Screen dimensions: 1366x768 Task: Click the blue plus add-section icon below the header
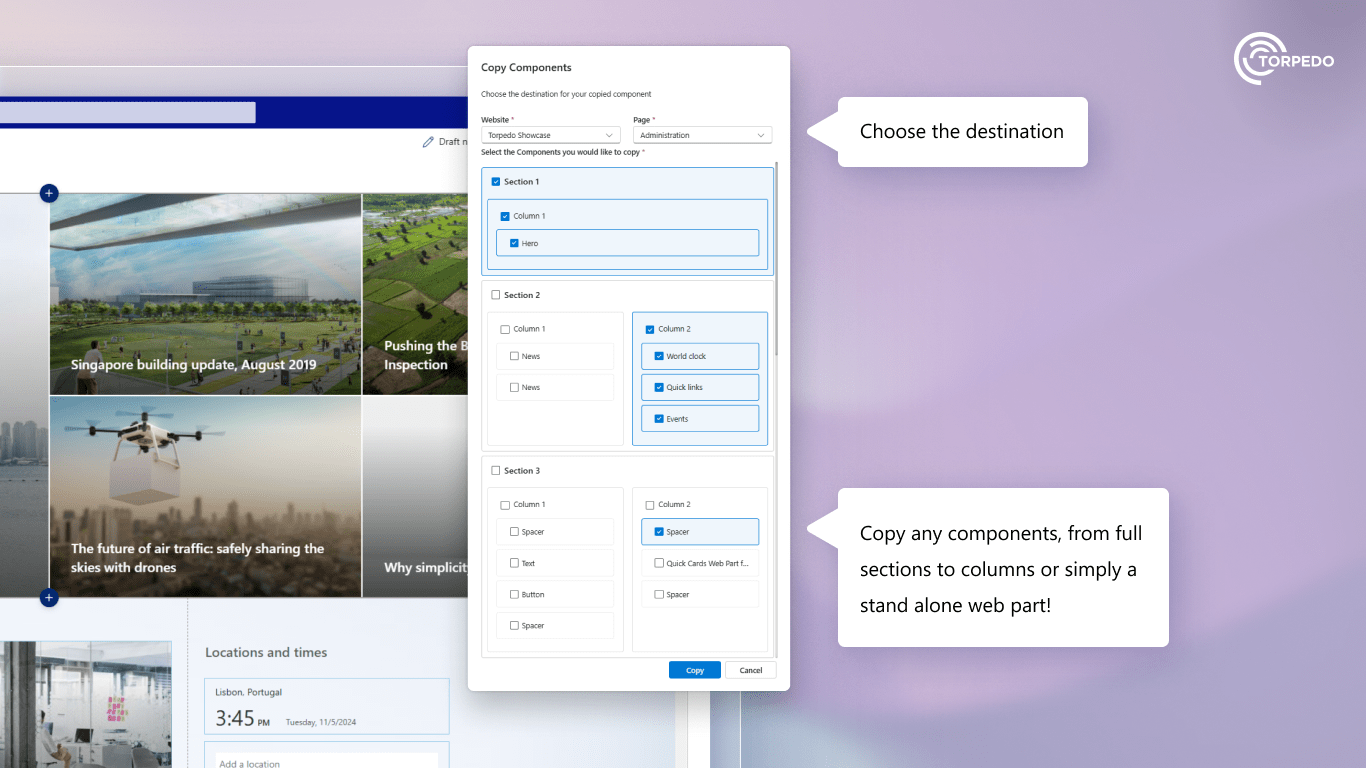(x=49, y=193)
